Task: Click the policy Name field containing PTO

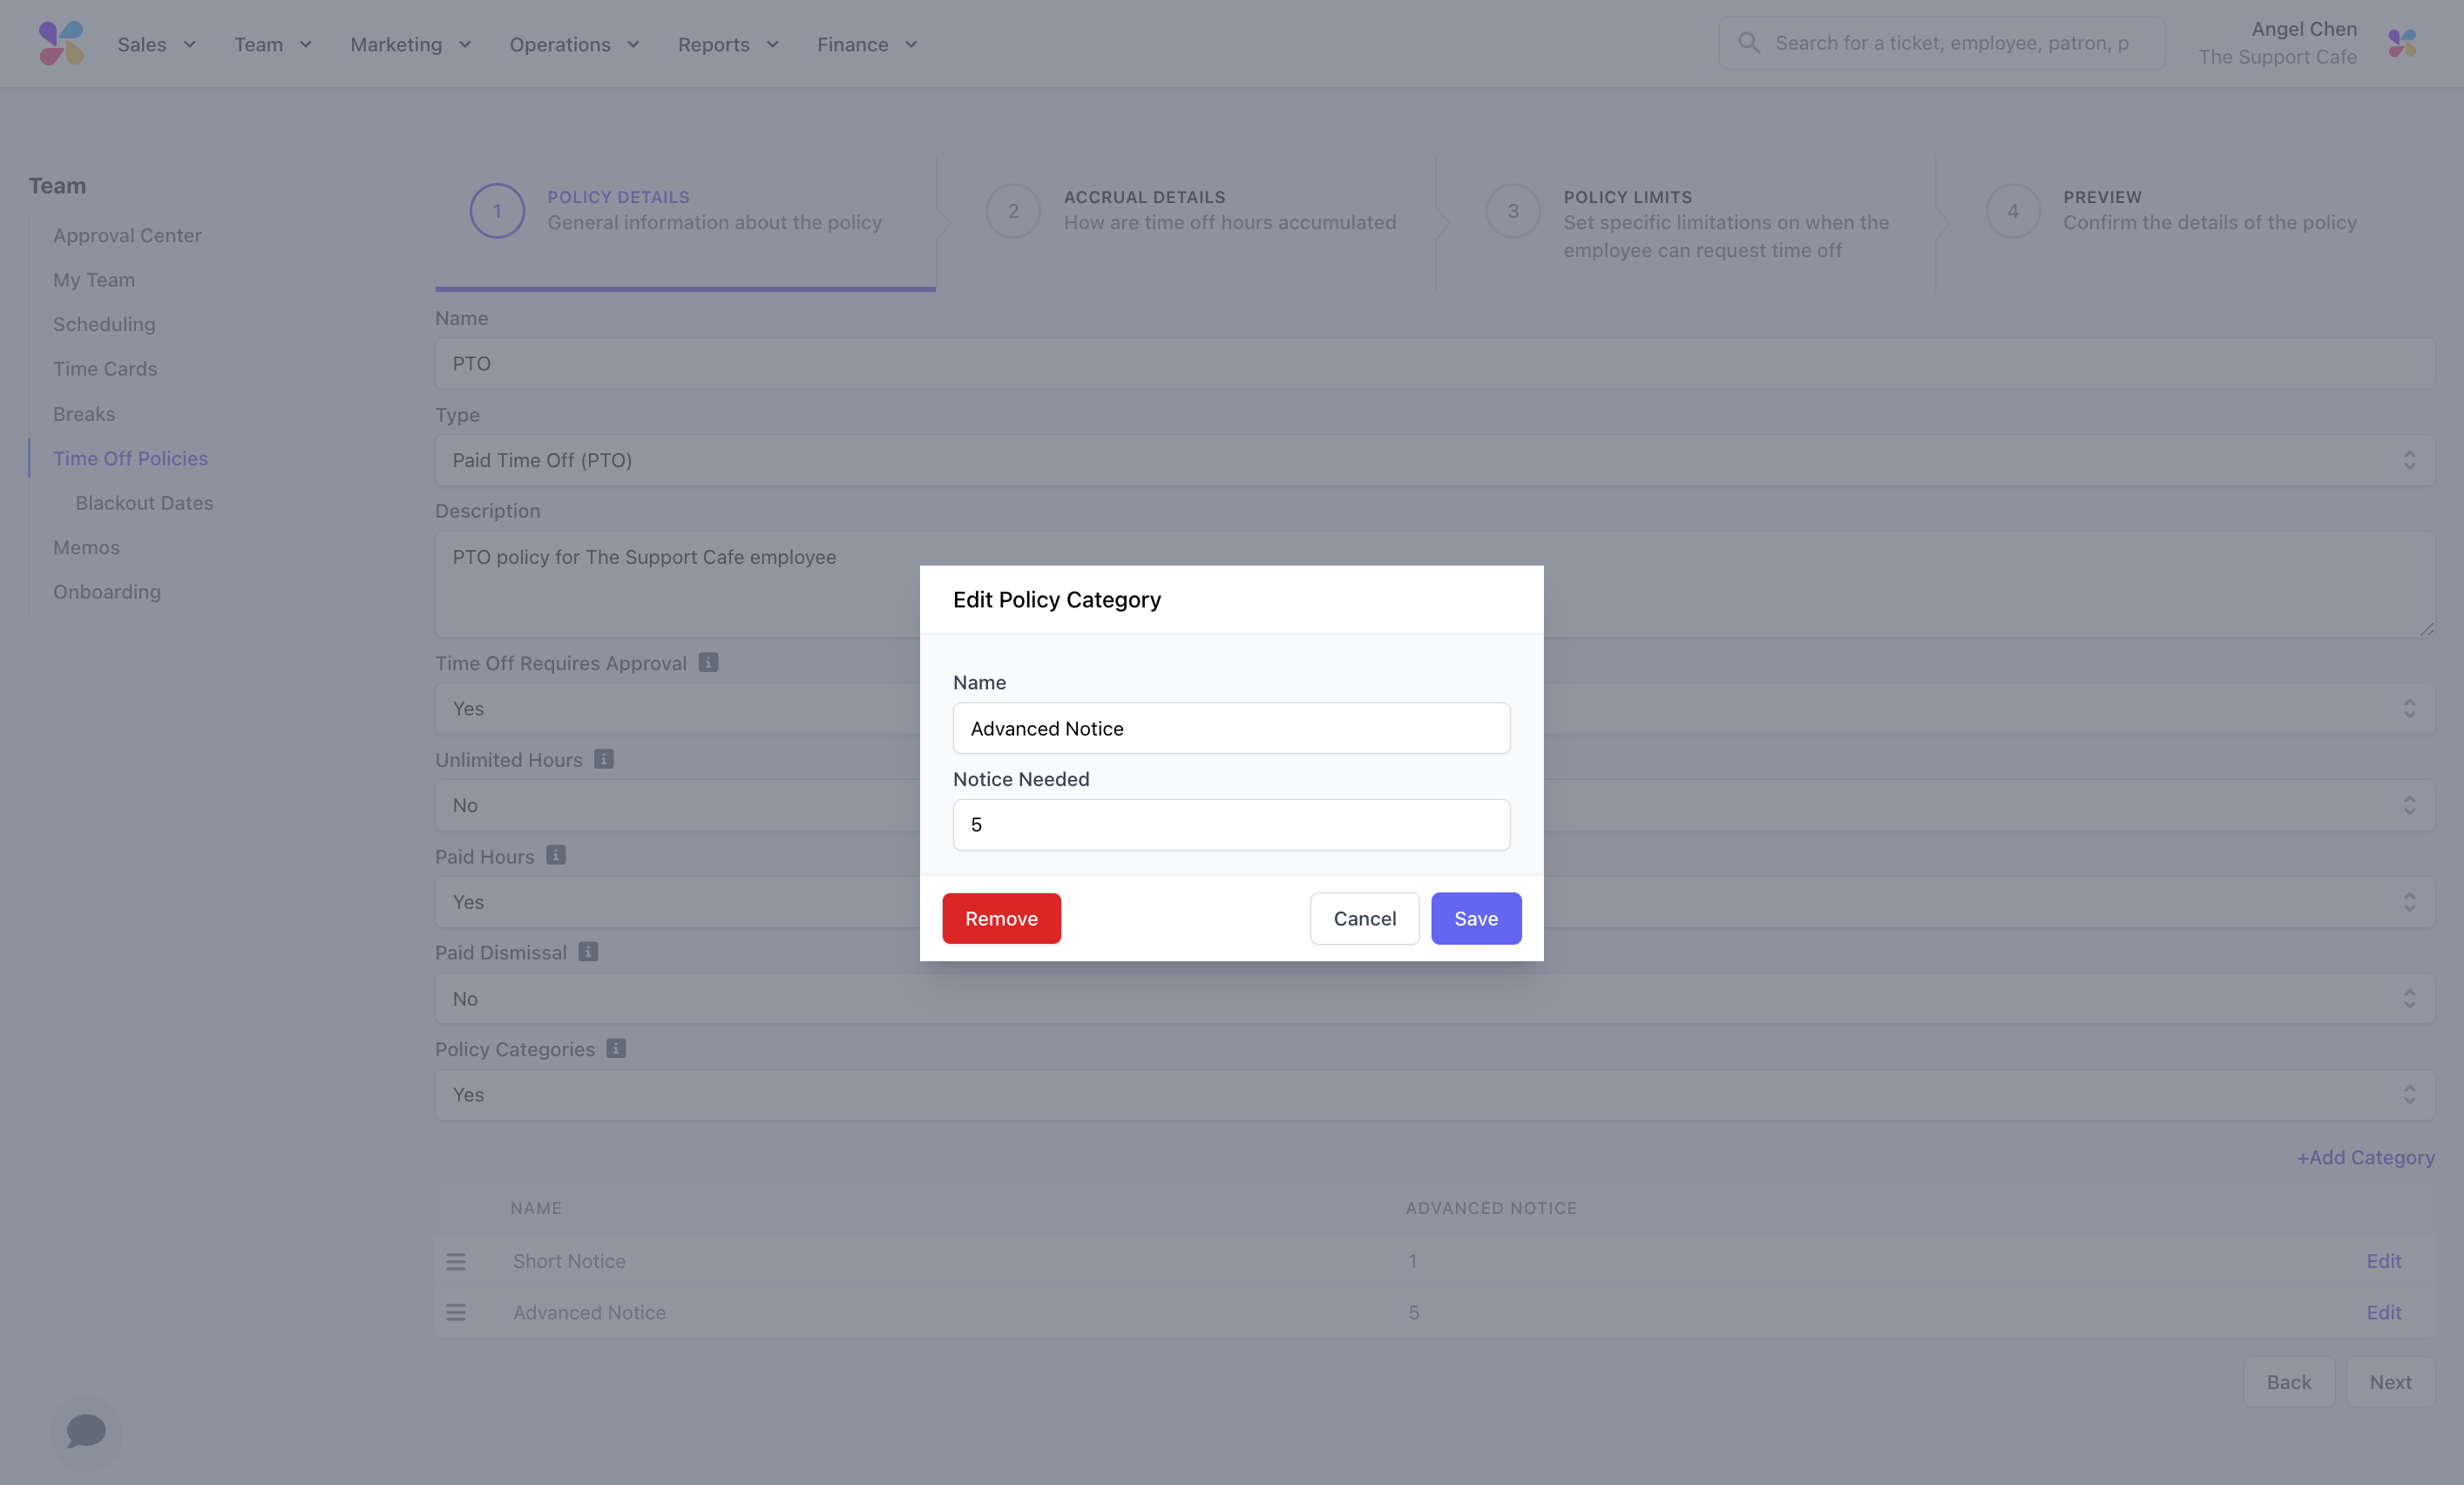Action: point(1435,363)
